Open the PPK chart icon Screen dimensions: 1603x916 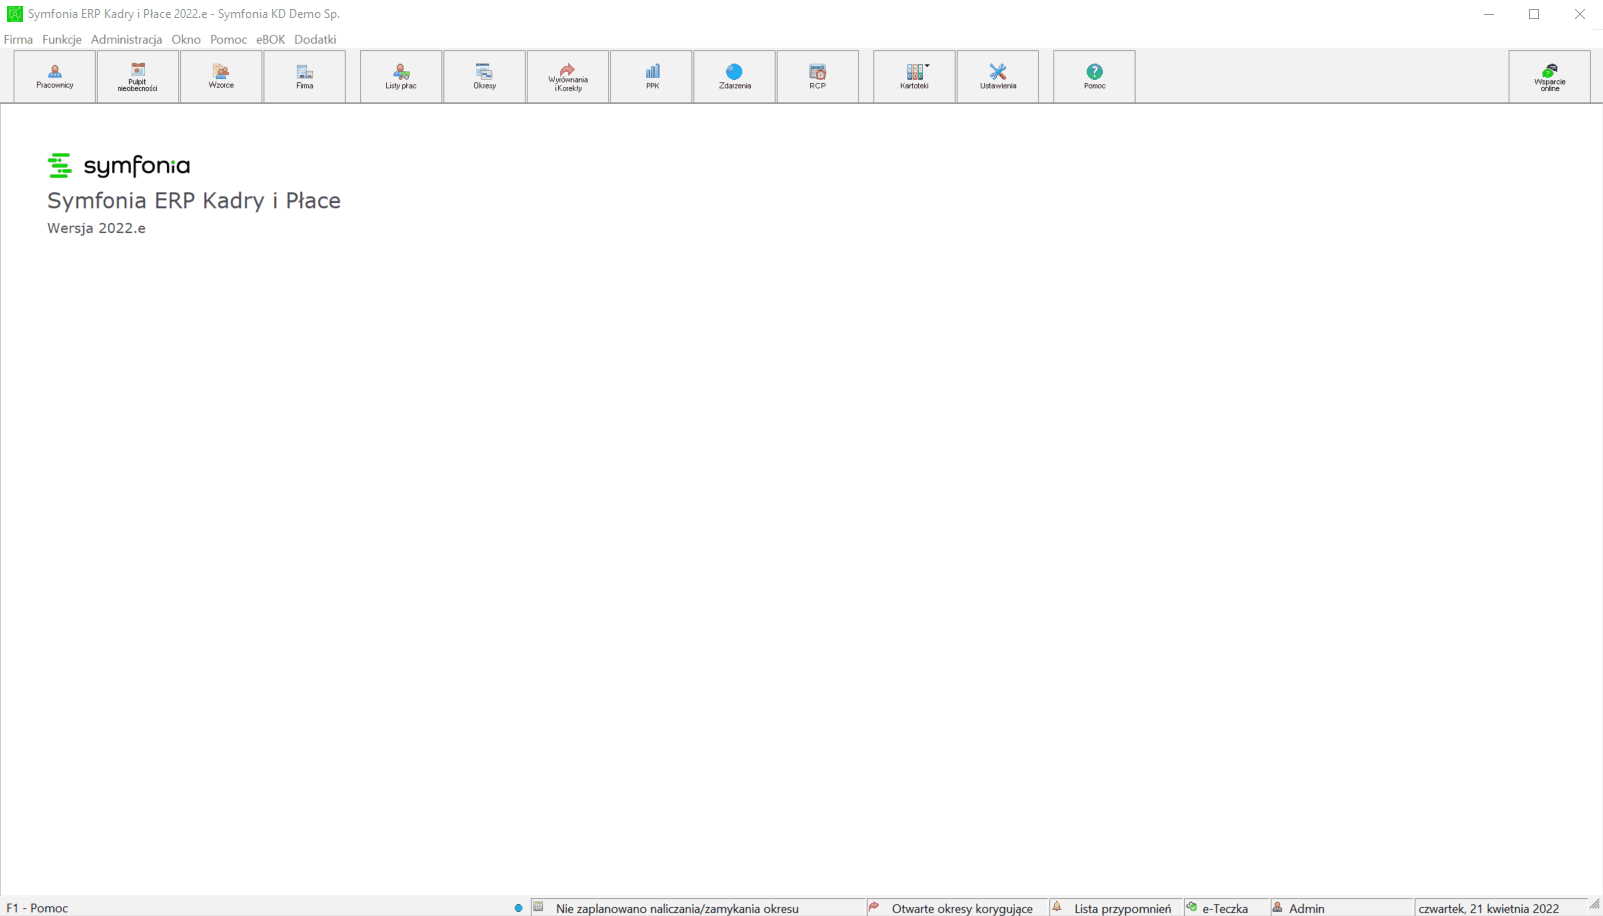[652, 76]
